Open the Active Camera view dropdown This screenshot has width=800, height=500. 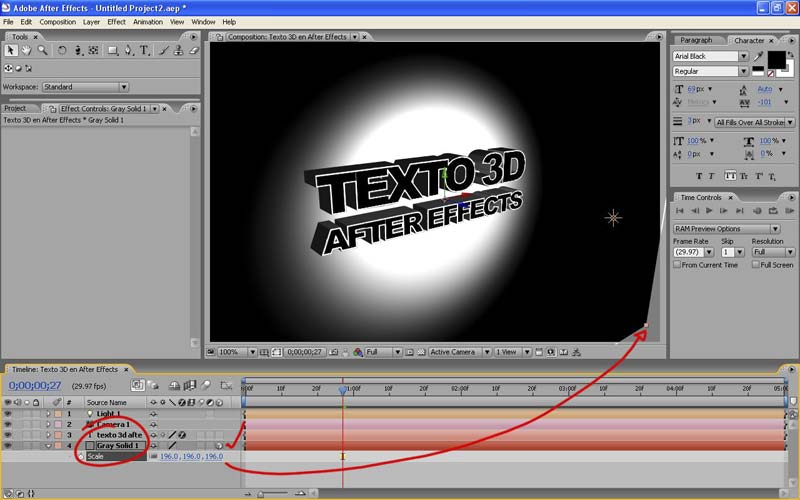pos(460,352)
